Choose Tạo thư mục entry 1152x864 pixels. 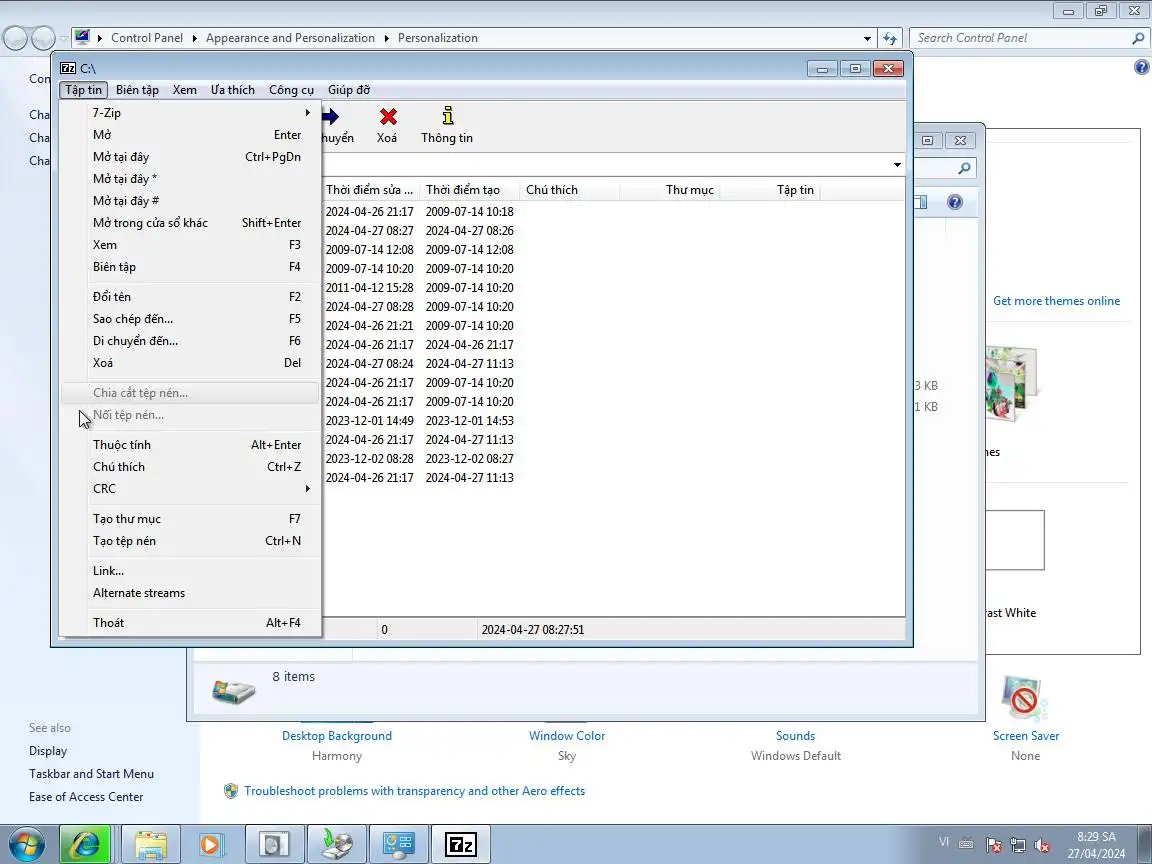coord(190,519)
